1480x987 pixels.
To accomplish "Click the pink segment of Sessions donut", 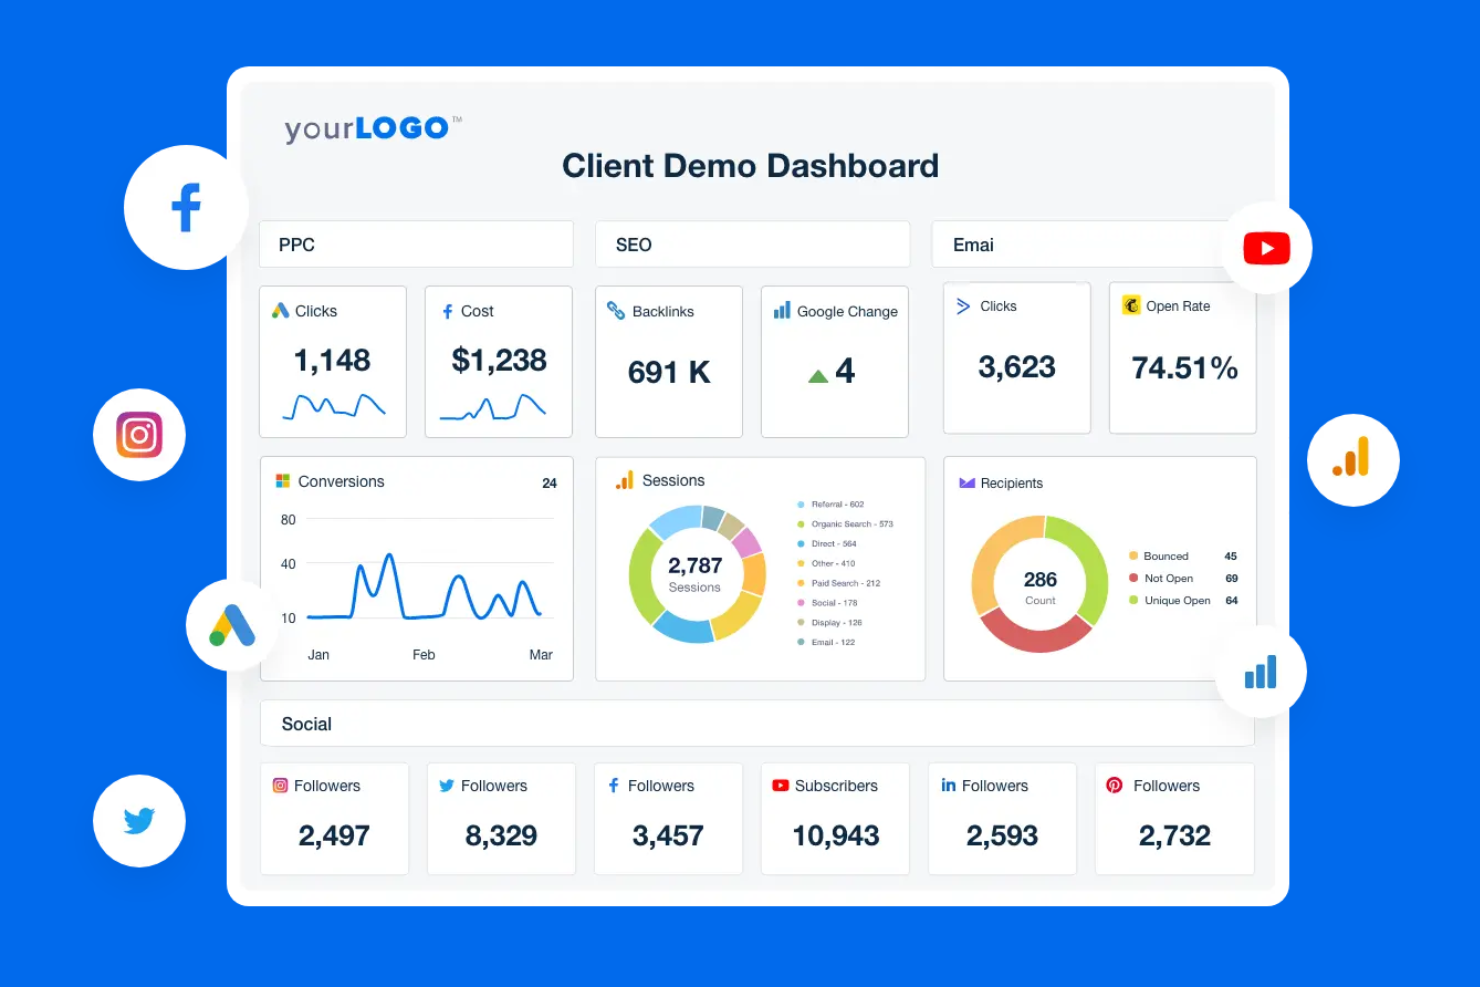I will tap(746, 542).
